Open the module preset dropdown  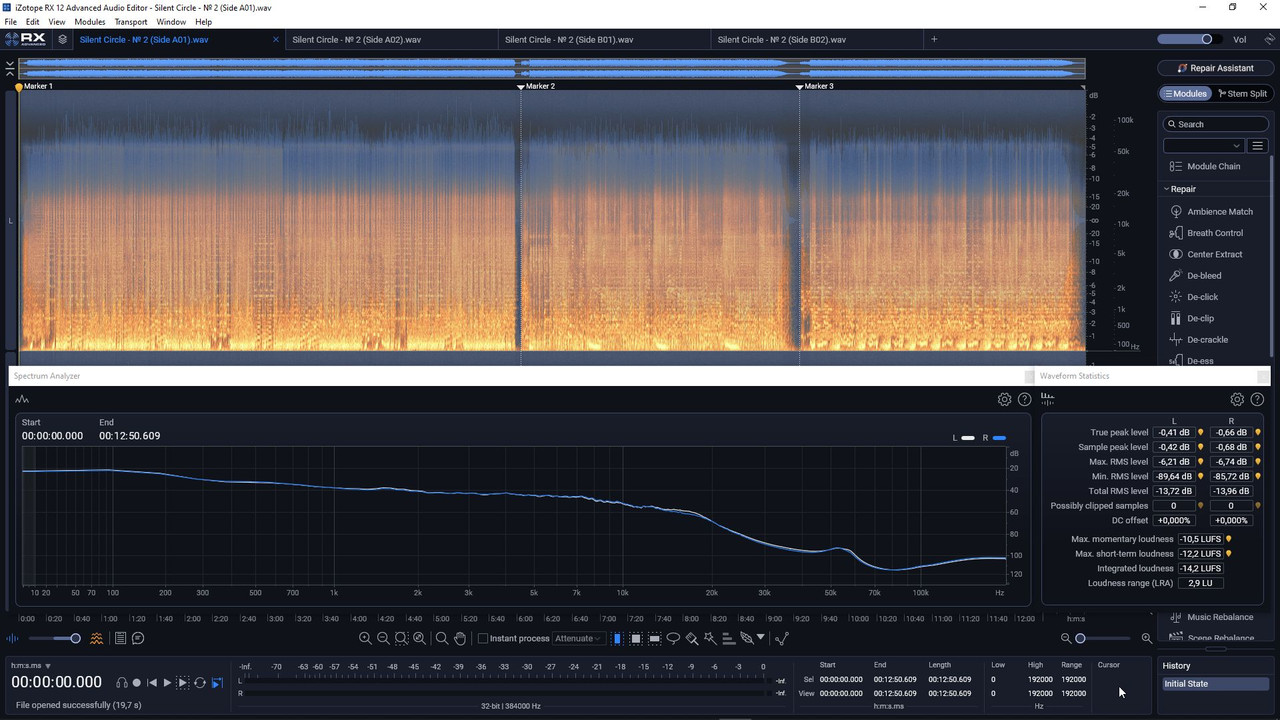pyautogui.click(x=1204, y=146)
